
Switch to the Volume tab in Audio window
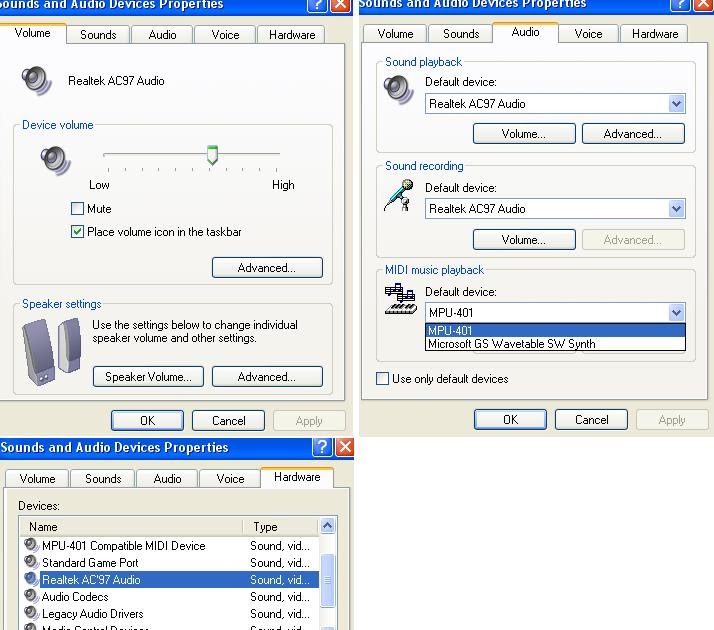pos(395,34)
